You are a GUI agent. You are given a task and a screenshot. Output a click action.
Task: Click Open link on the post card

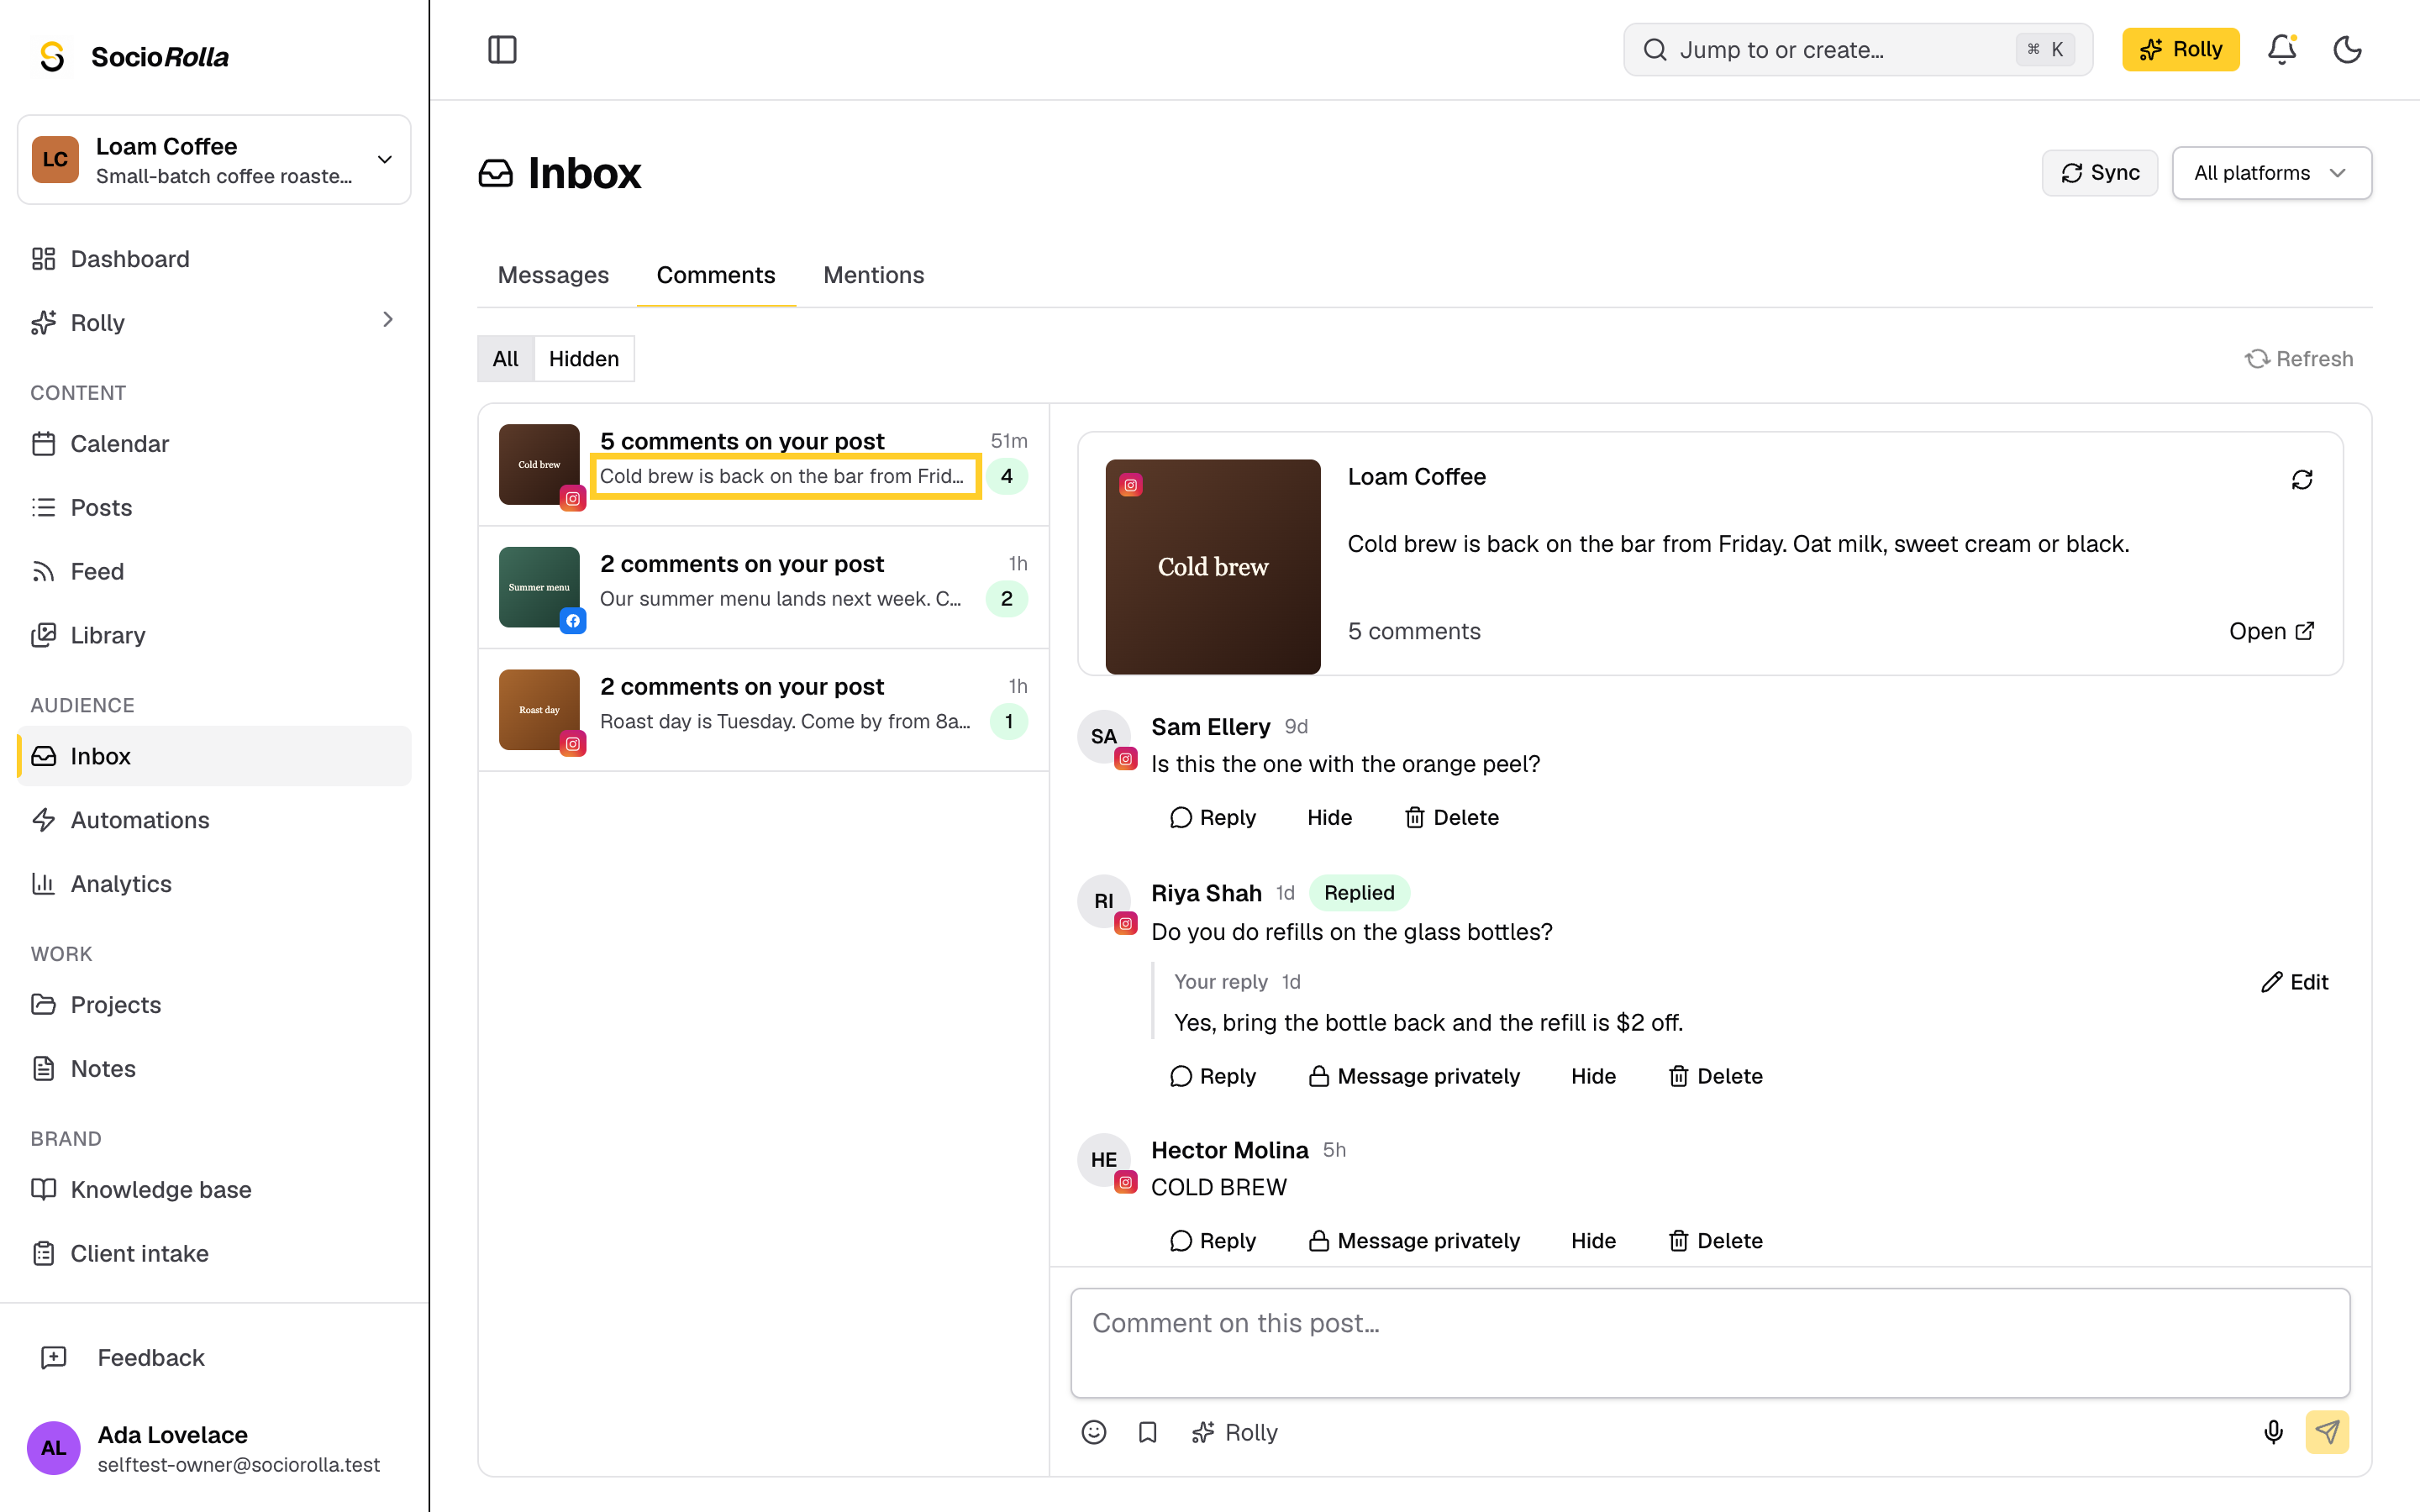coord(2271,631)
